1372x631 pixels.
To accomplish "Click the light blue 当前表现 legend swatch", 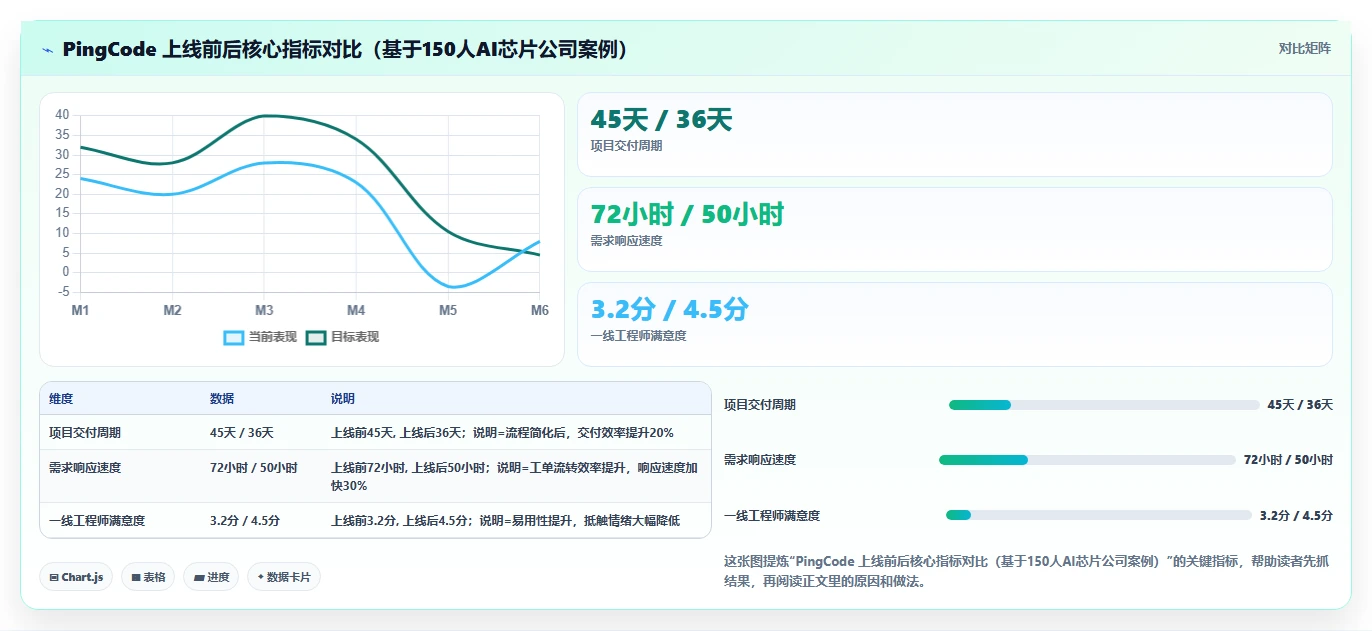I will click(x=233, y=338).
